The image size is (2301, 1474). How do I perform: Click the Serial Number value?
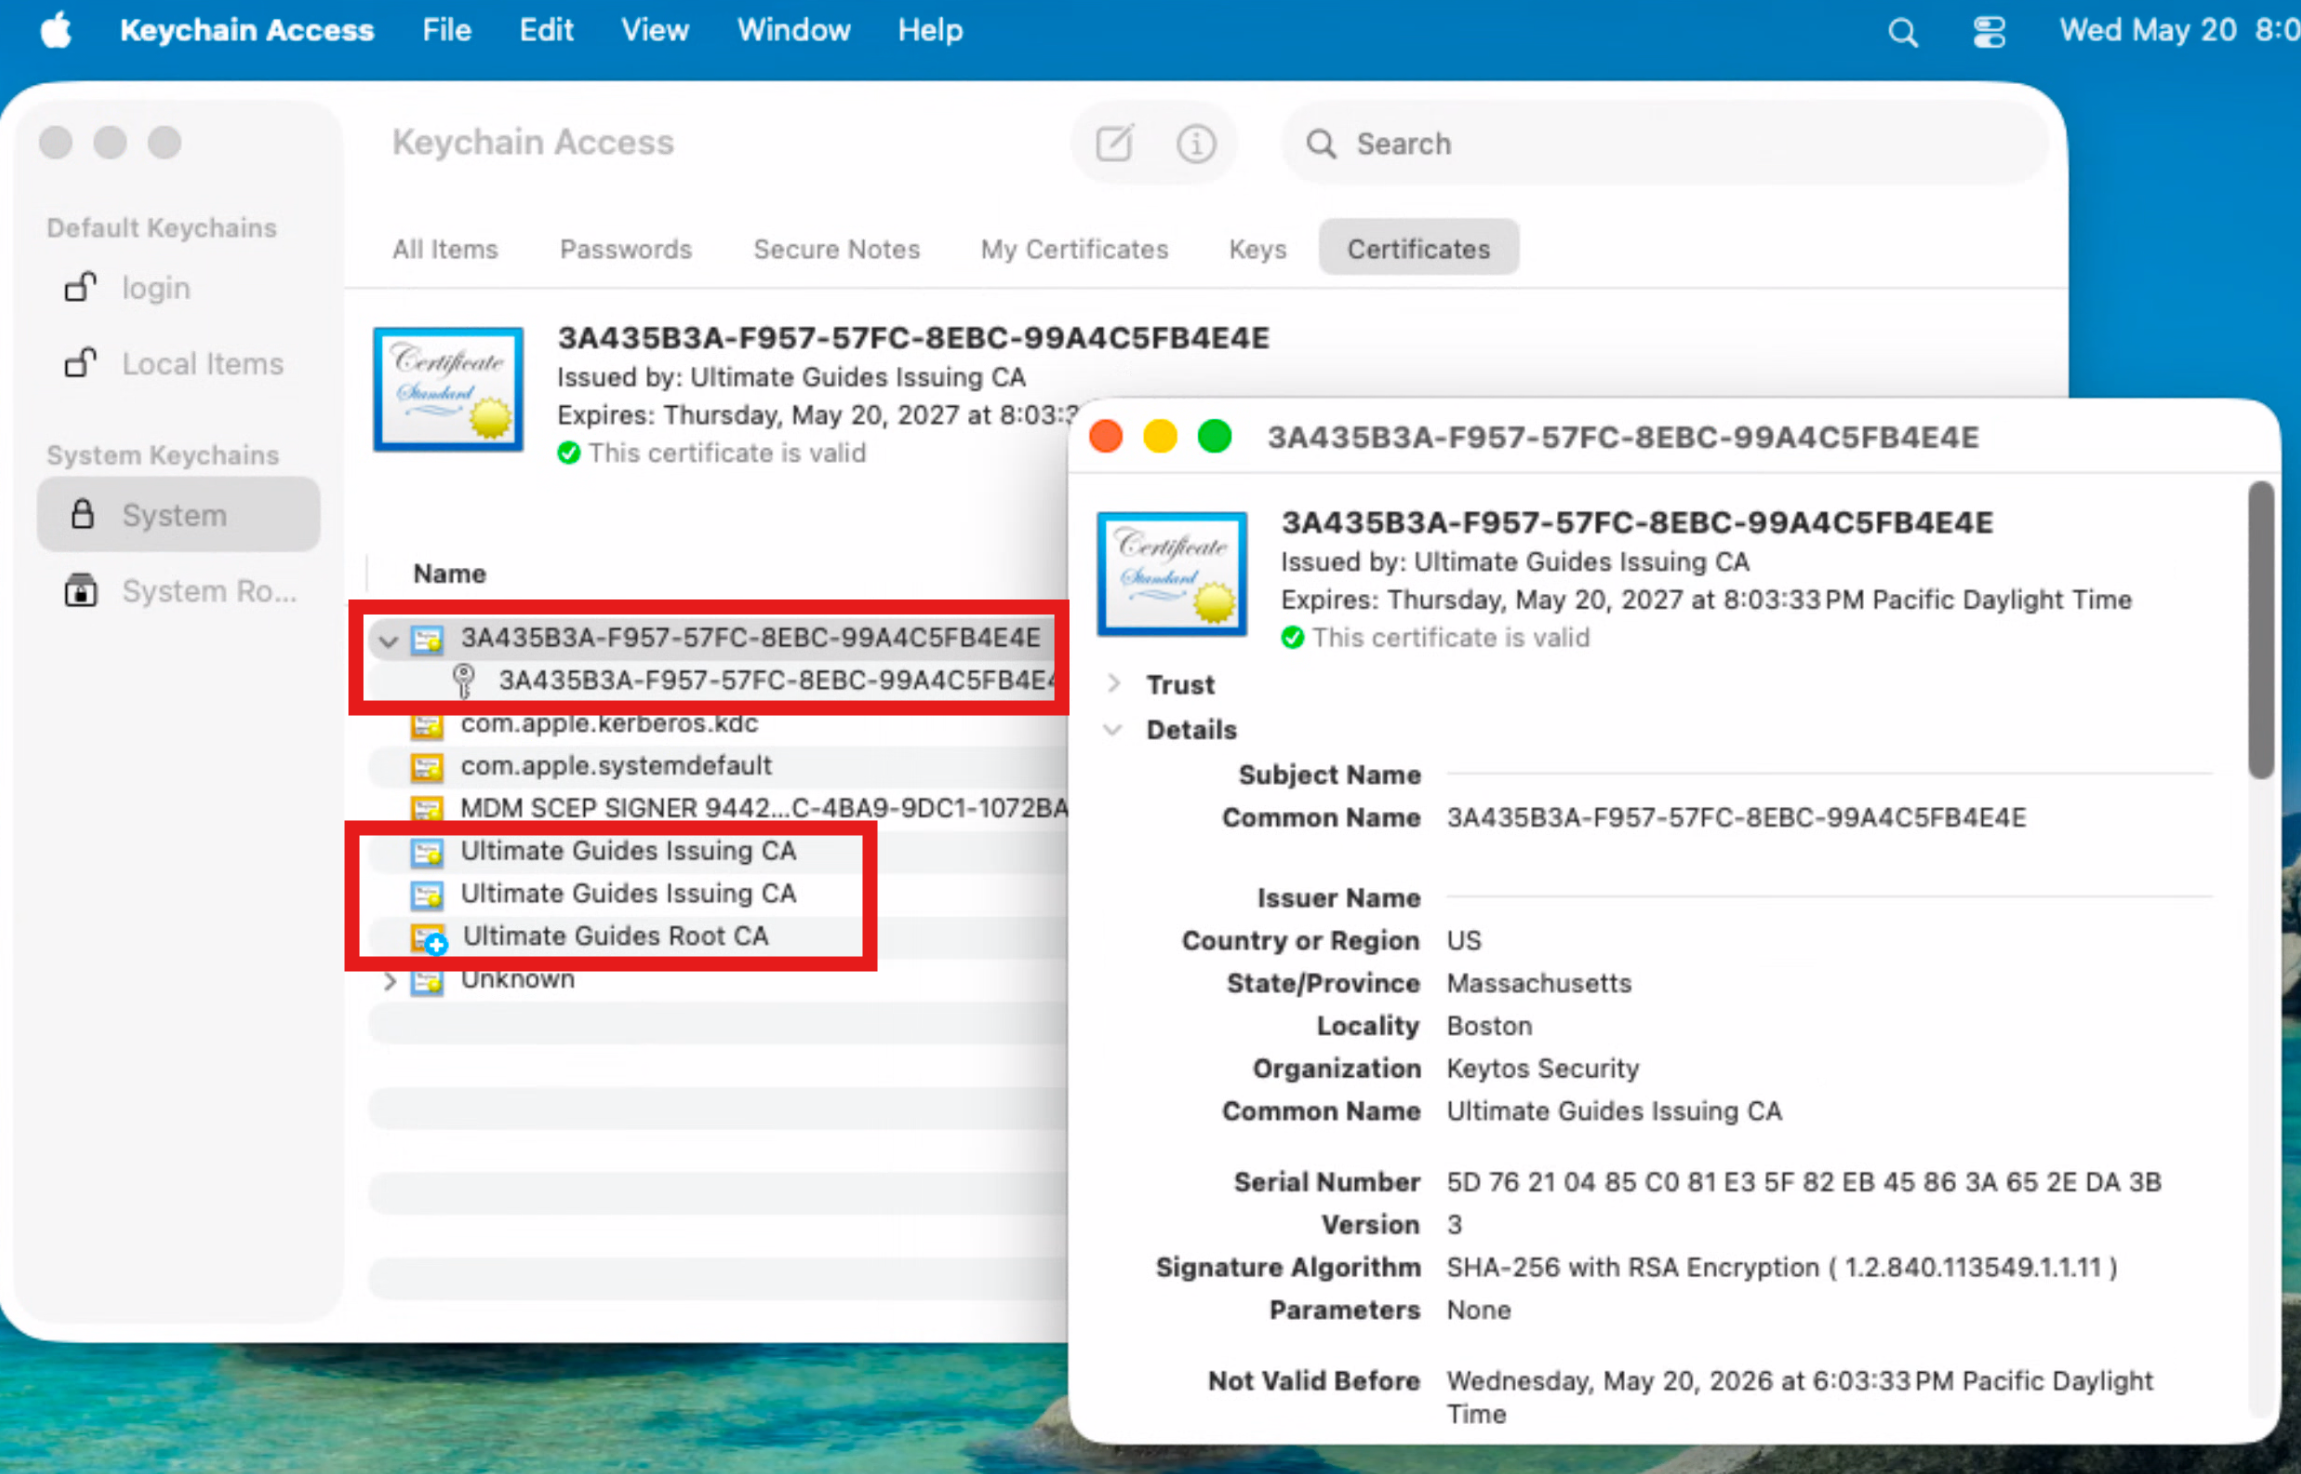(1804, 1182)
